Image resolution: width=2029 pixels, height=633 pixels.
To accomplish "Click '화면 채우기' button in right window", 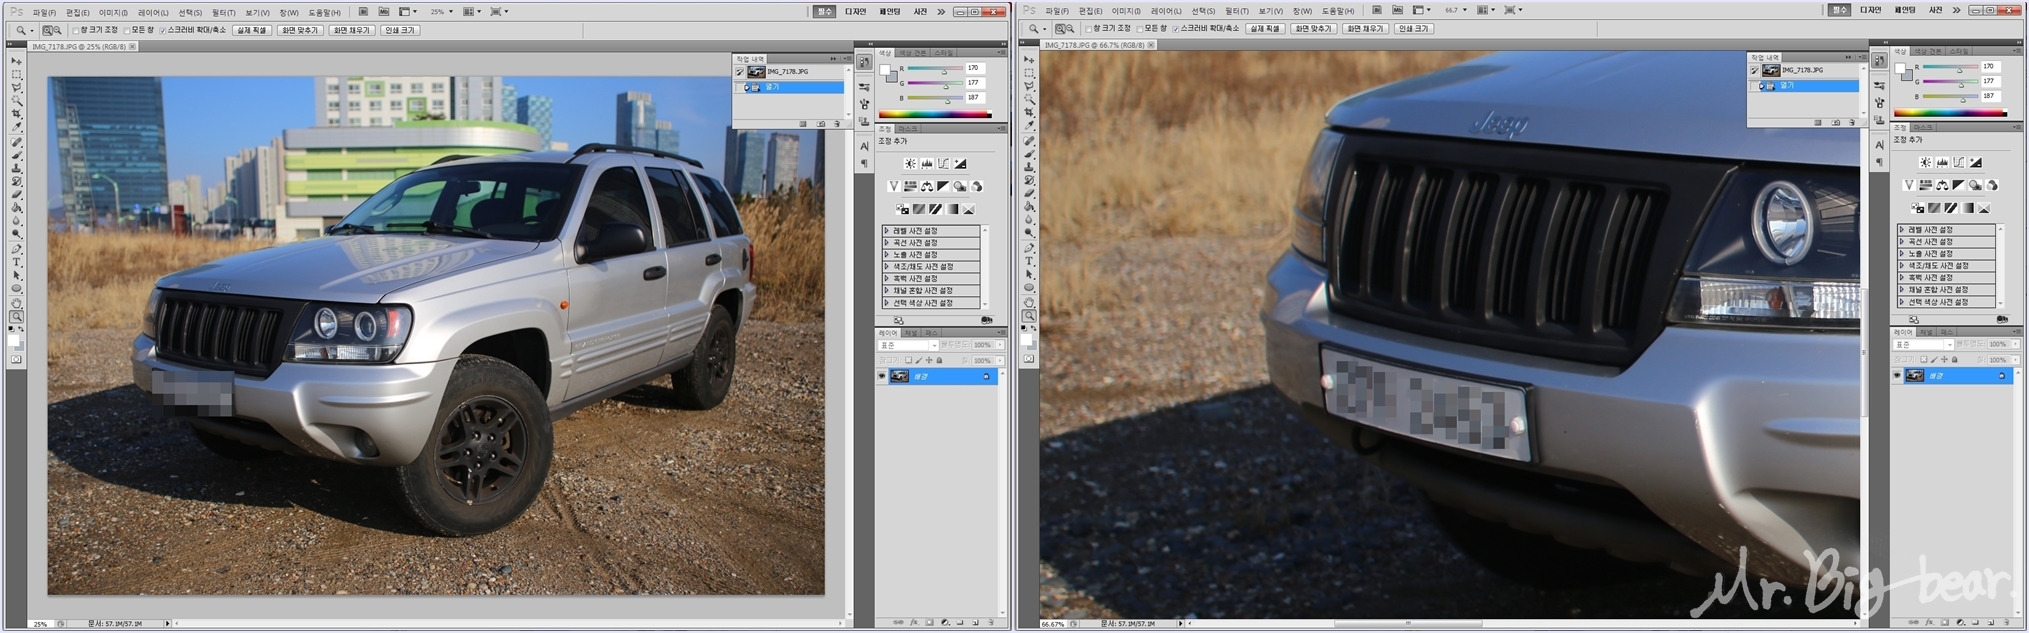I will 1365,29.
